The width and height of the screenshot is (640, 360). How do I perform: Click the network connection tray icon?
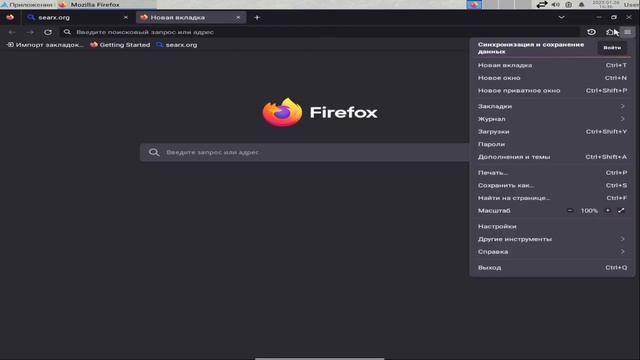click(542, 5)
